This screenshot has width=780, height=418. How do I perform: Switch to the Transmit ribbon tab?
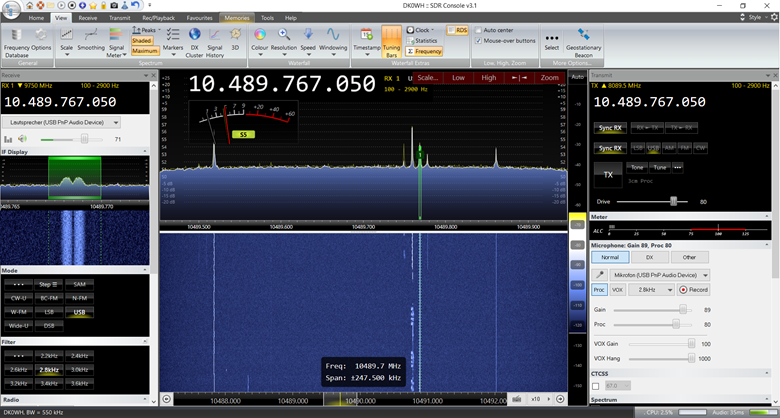[120, 18]
